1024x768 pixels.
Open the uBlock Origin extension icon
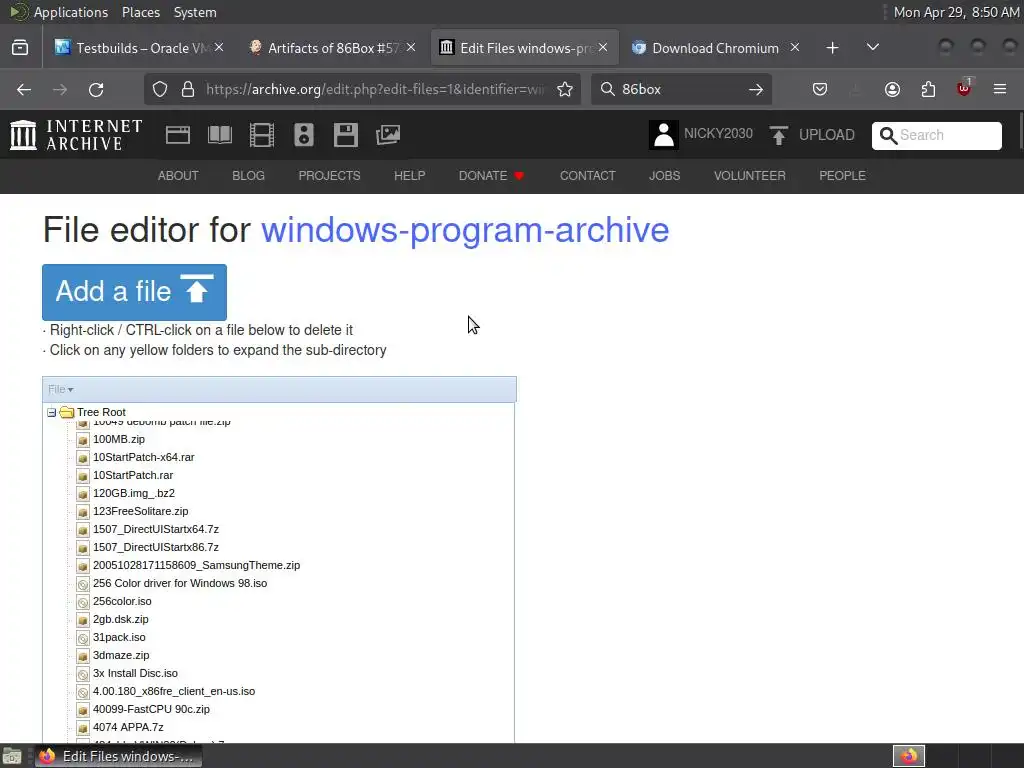pyautogui.click(x=964, y=89)
